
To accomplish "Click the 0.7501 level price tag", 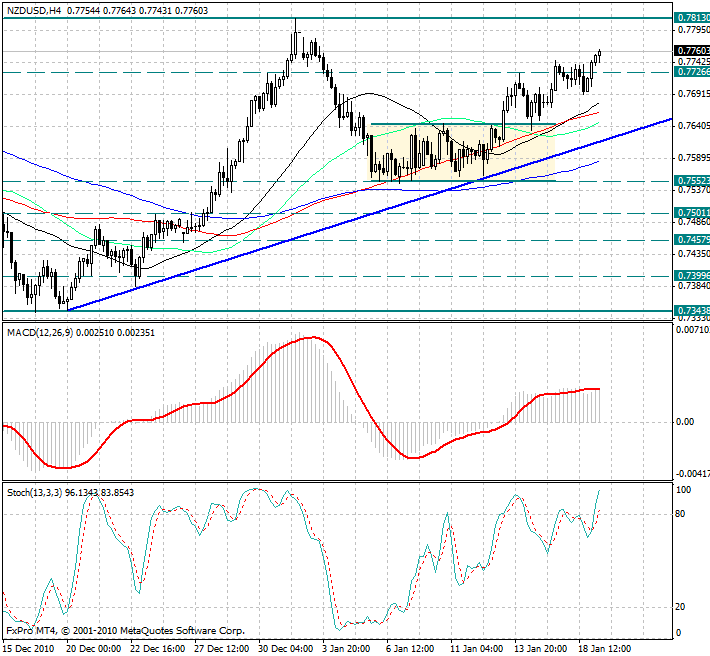I will click(x=692, y=213).
